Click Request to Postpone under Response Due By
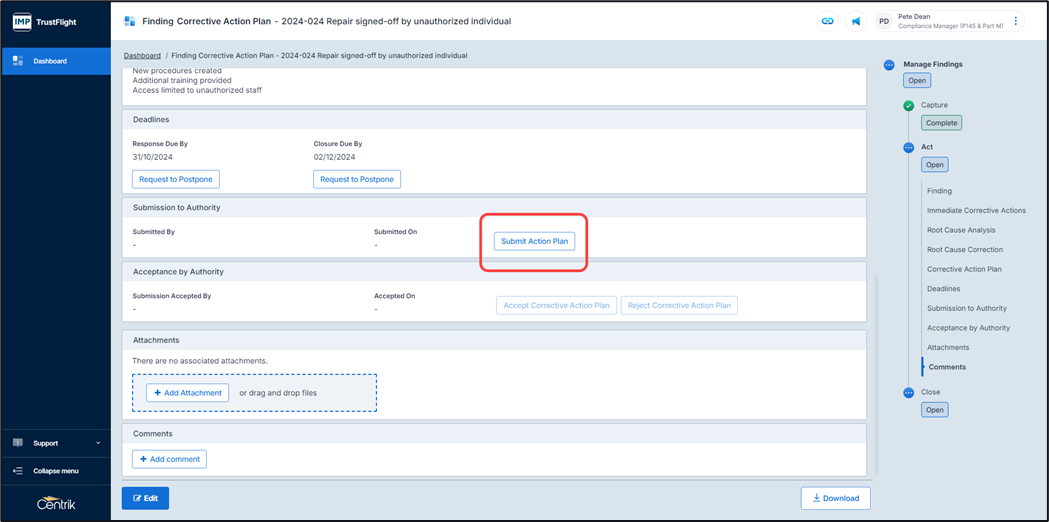Viewport: 1049px width, 522px height. (x=176, y=179)
